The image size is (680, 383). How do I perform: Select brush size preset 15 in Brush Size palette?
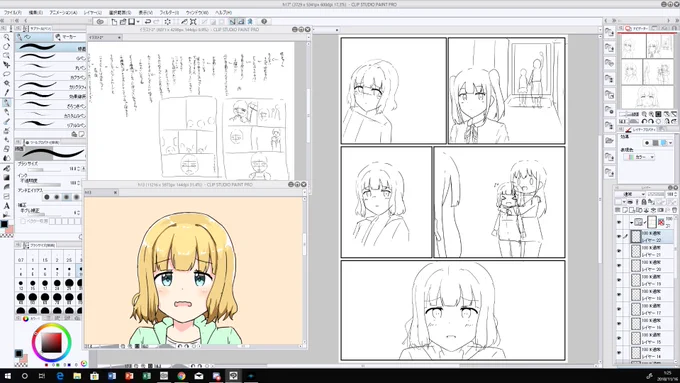pyautogui.click(x=33, y=284)
